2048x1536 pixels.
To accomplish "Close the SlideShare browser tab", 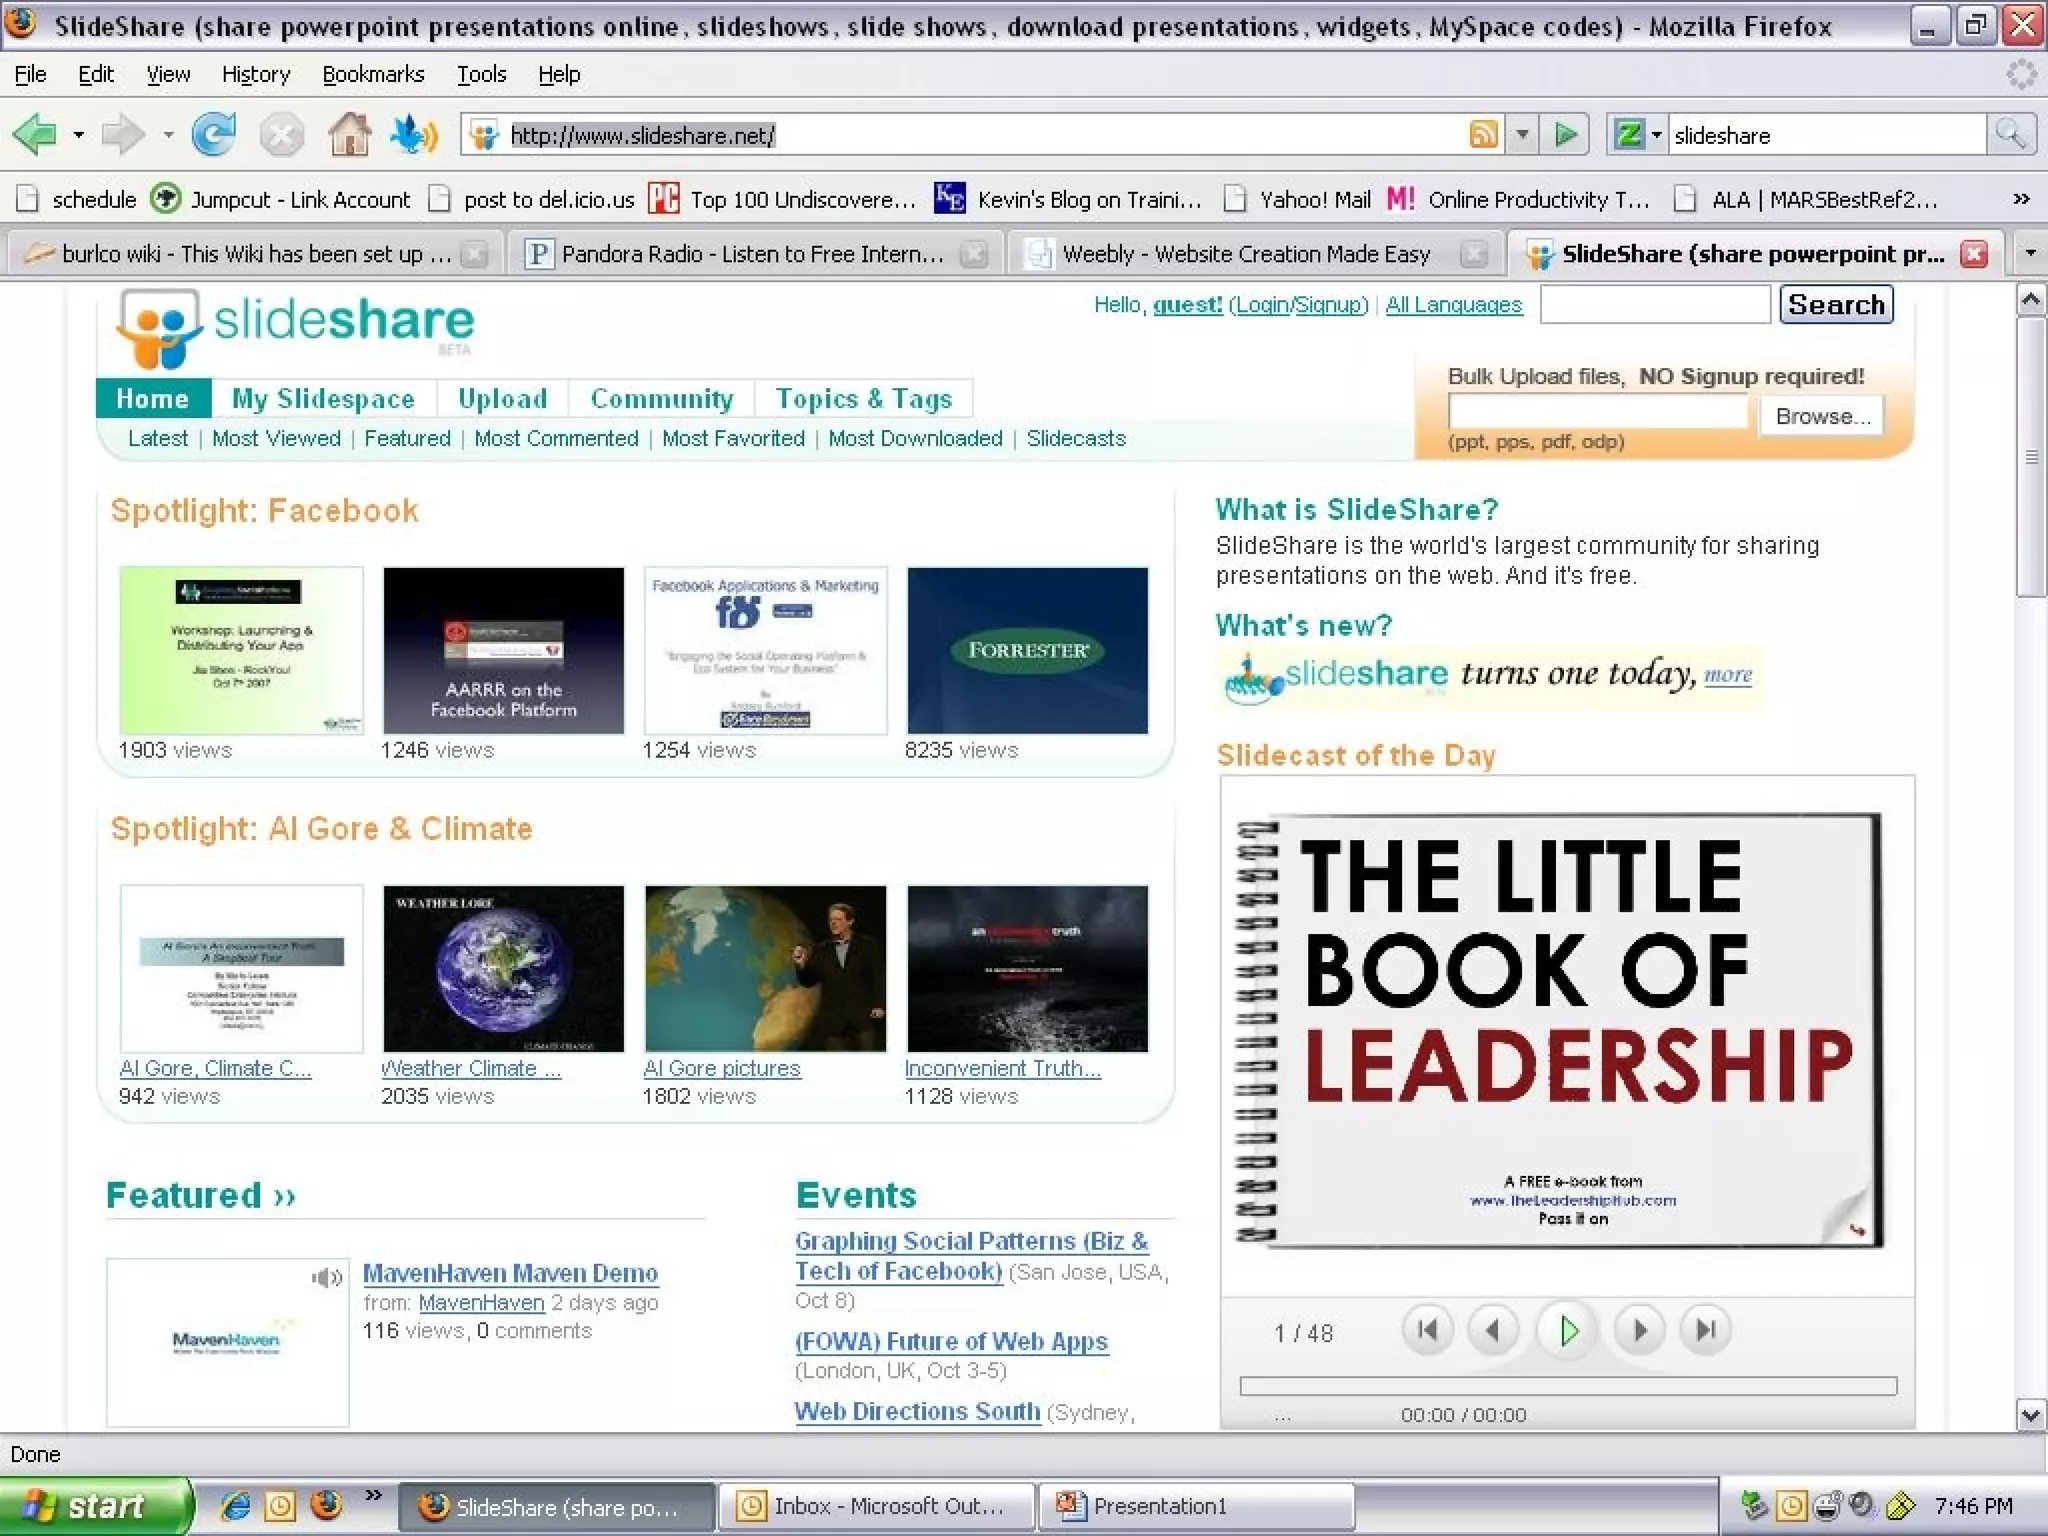I will click(x=1974, y=254).
